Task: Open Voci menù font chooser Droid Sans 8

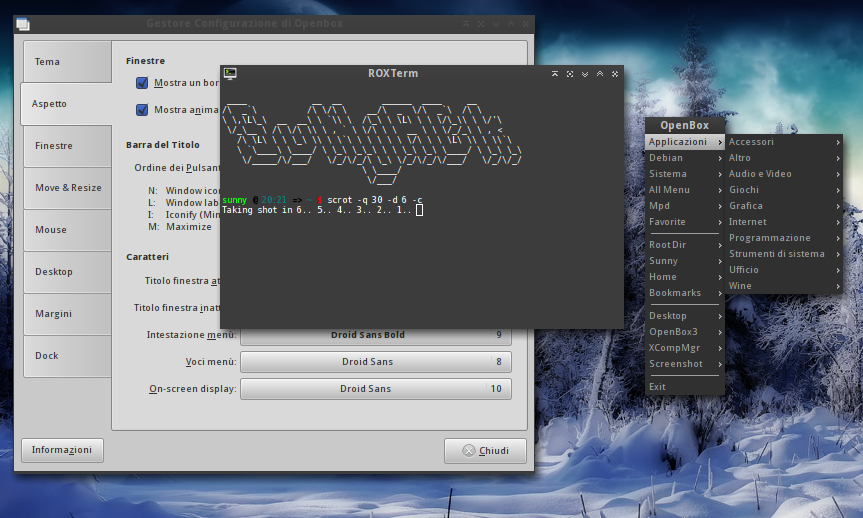Action: click(x=376, y=362)
